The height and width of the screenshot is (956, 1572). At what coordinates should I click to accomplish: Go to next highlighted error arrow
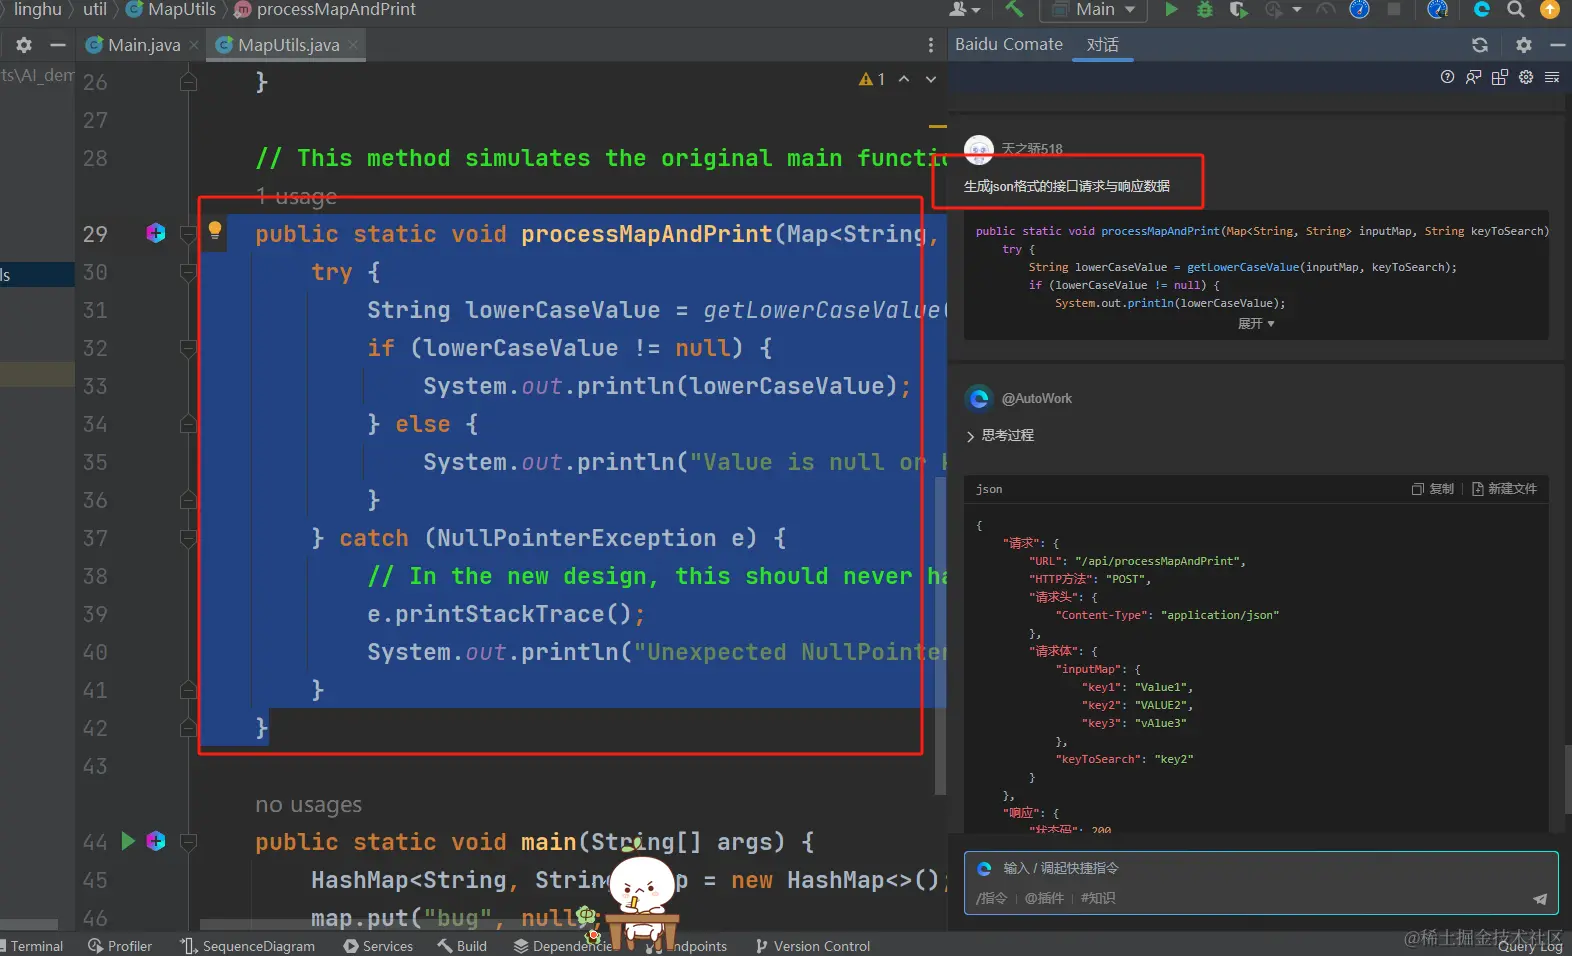click(x=931, y=79)
